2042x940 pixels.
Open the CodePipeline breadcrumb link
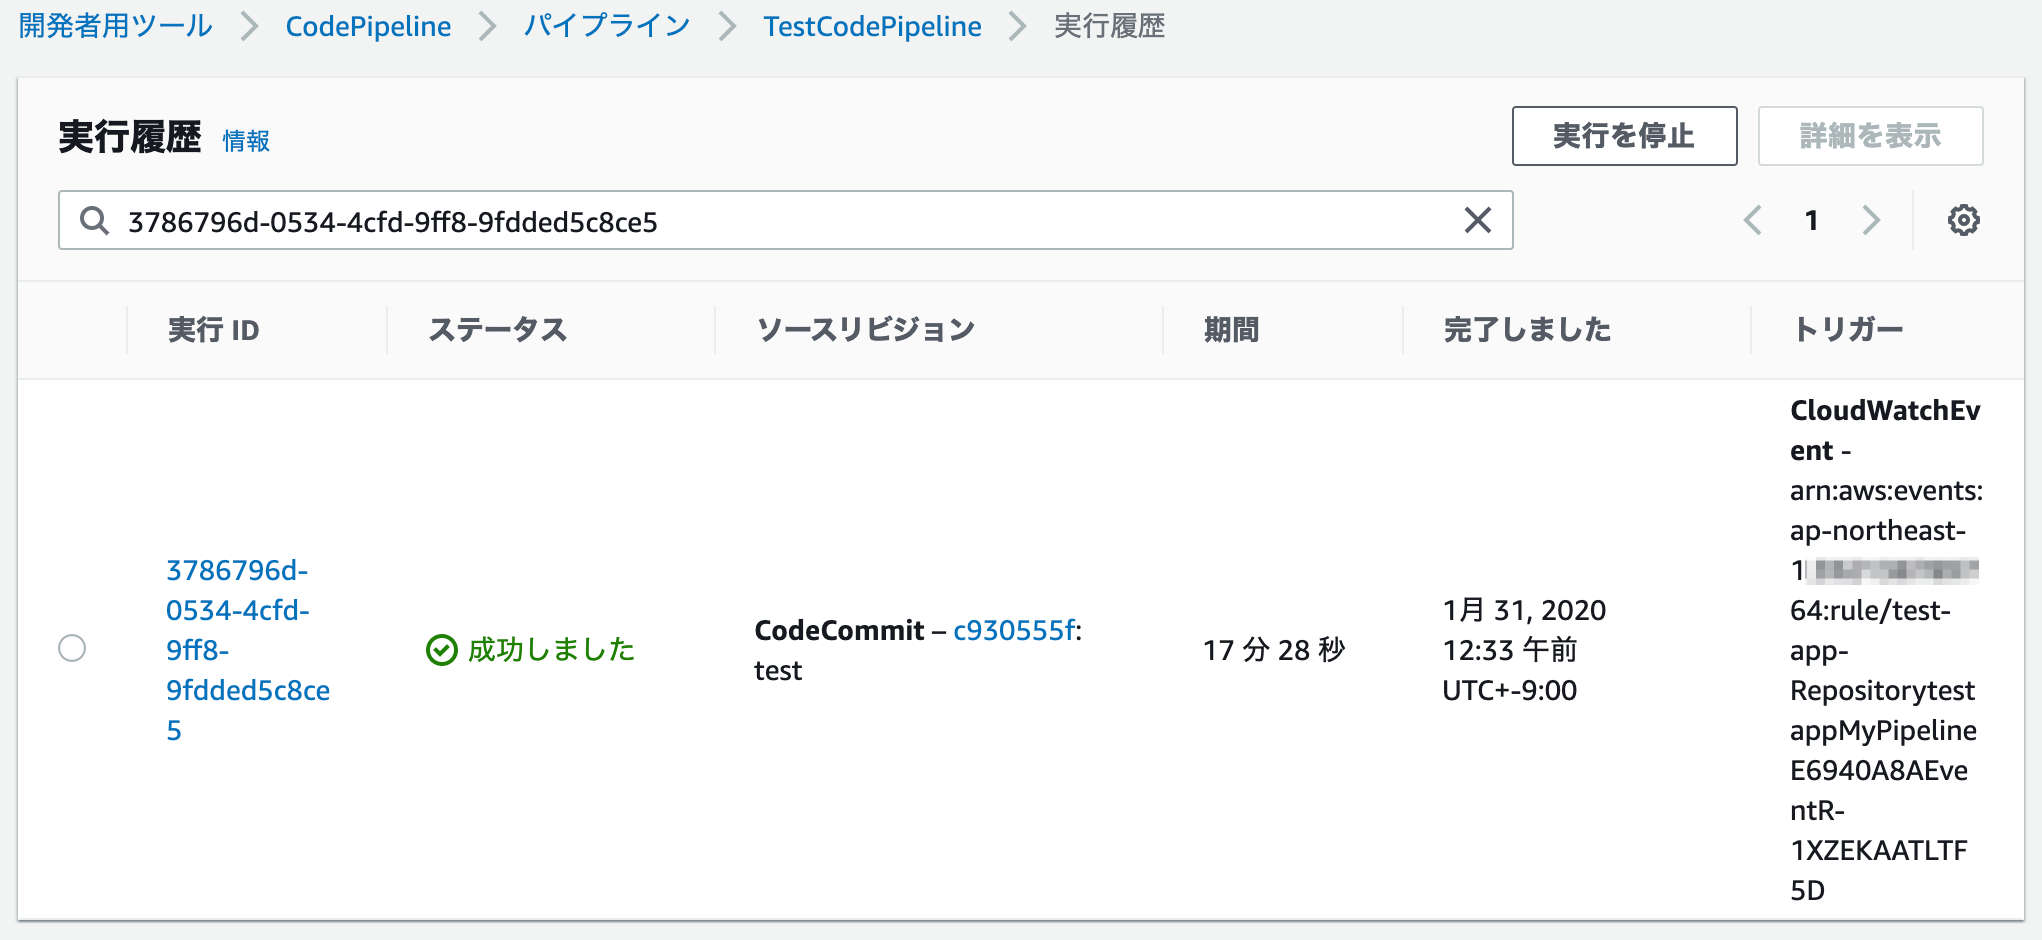pos(367,26)
